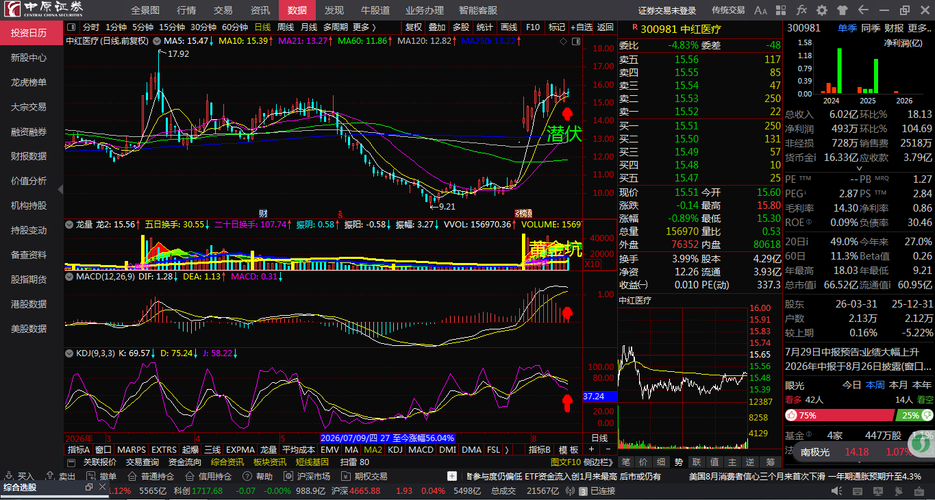Click the 看空 25% sentiment bar
Viewport: 935px width, 500px height.
[913, 415]
